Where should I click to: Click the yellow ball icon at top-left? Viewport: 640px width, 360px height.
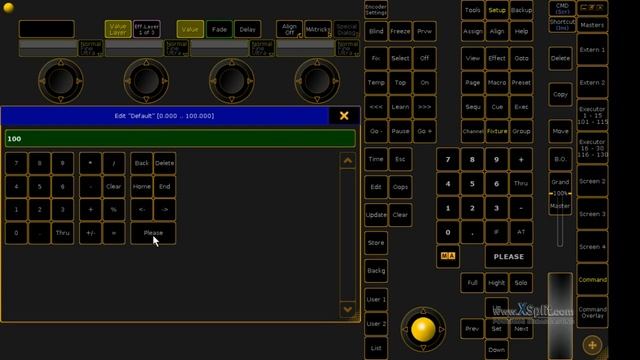[x=8, y=7]
